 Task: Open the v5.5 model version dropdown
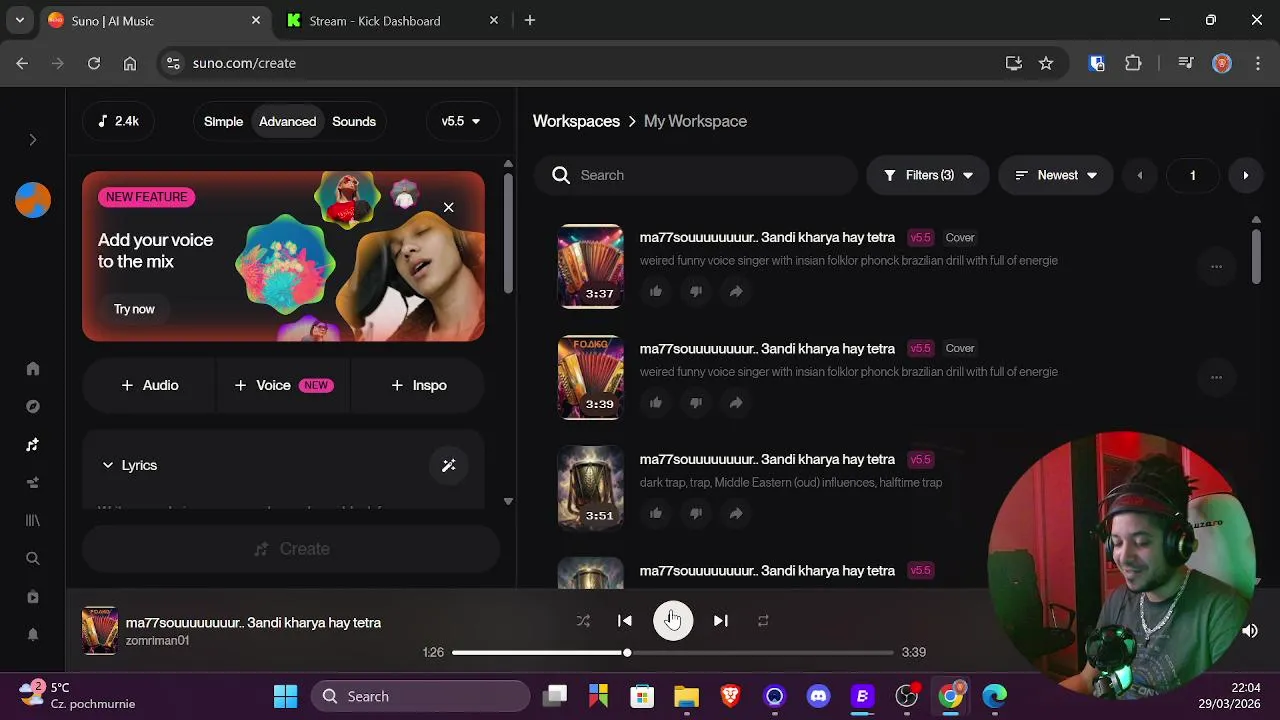click(461, 121)
